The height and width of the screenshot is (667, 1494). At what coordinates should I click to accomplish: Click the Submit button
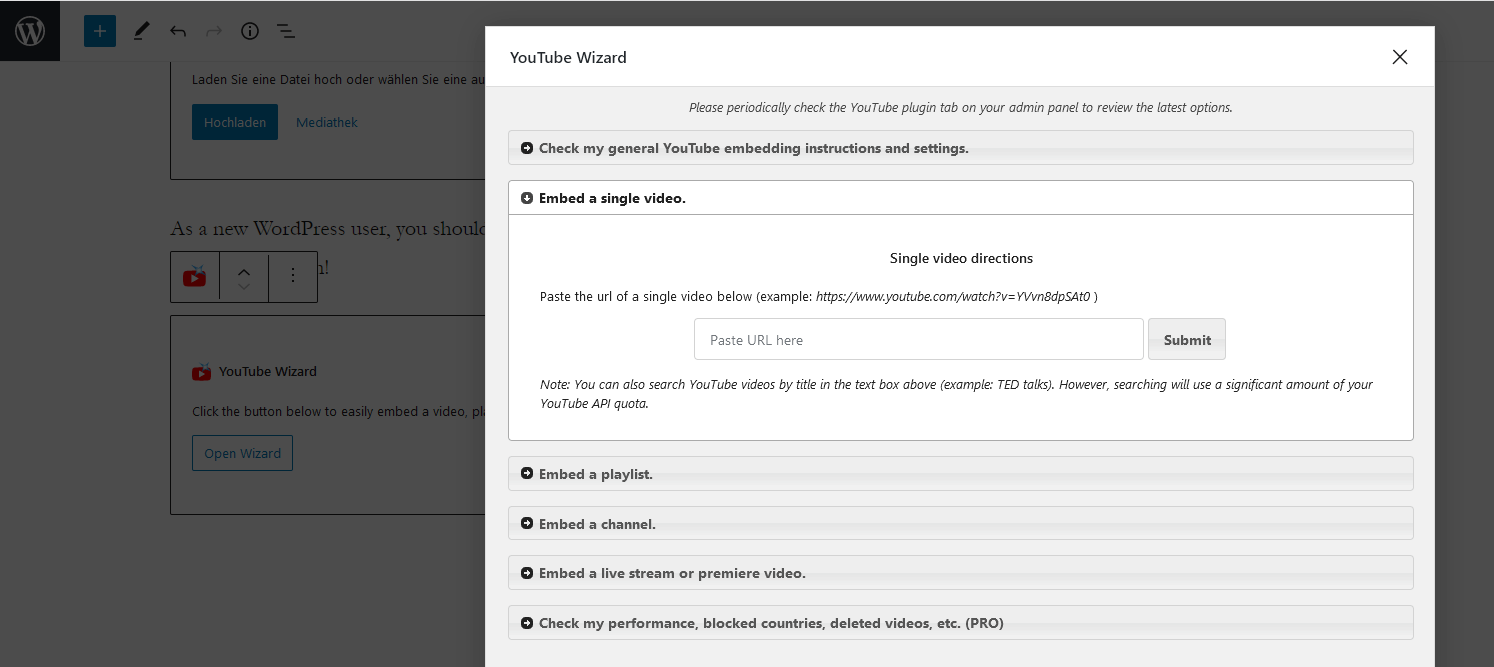pyautogui.click(x=1187, y=340)
